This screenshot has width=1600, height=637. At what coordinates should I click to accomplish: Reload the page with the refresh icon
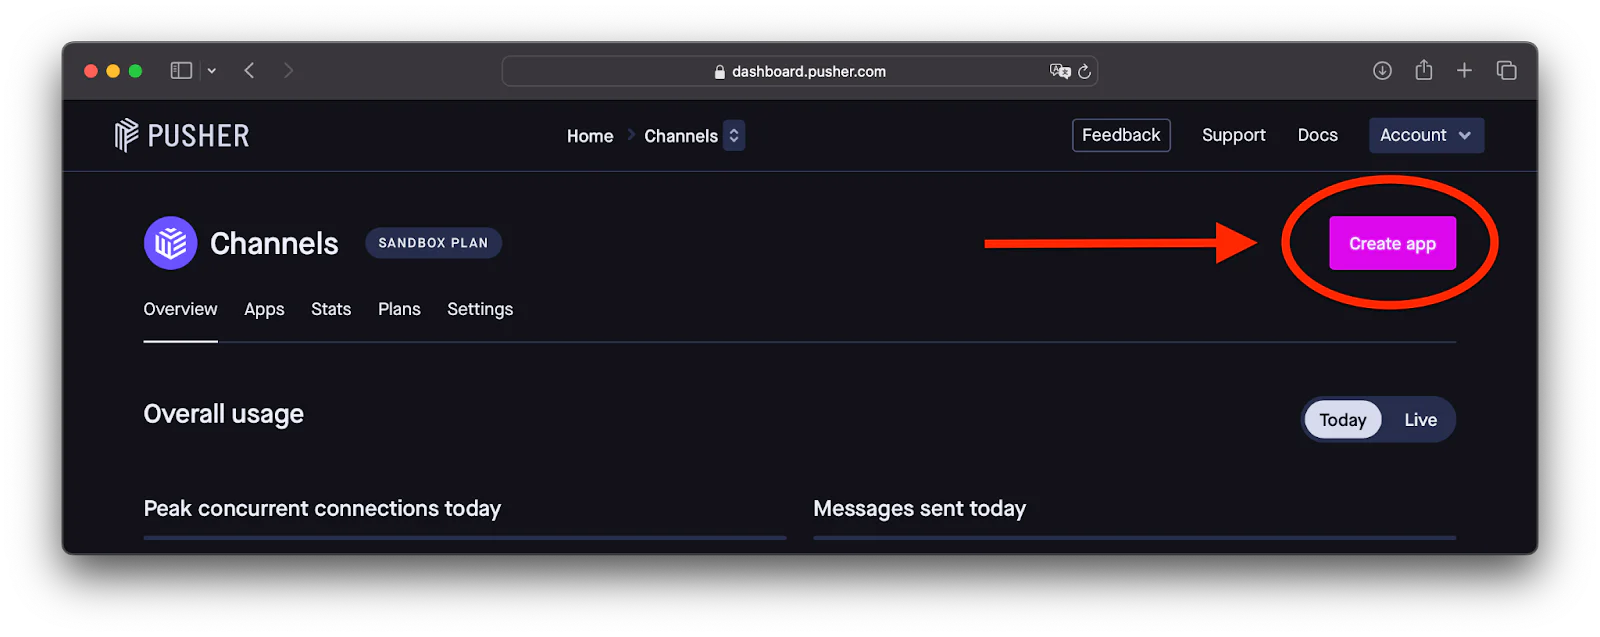tap(1084, 71)
